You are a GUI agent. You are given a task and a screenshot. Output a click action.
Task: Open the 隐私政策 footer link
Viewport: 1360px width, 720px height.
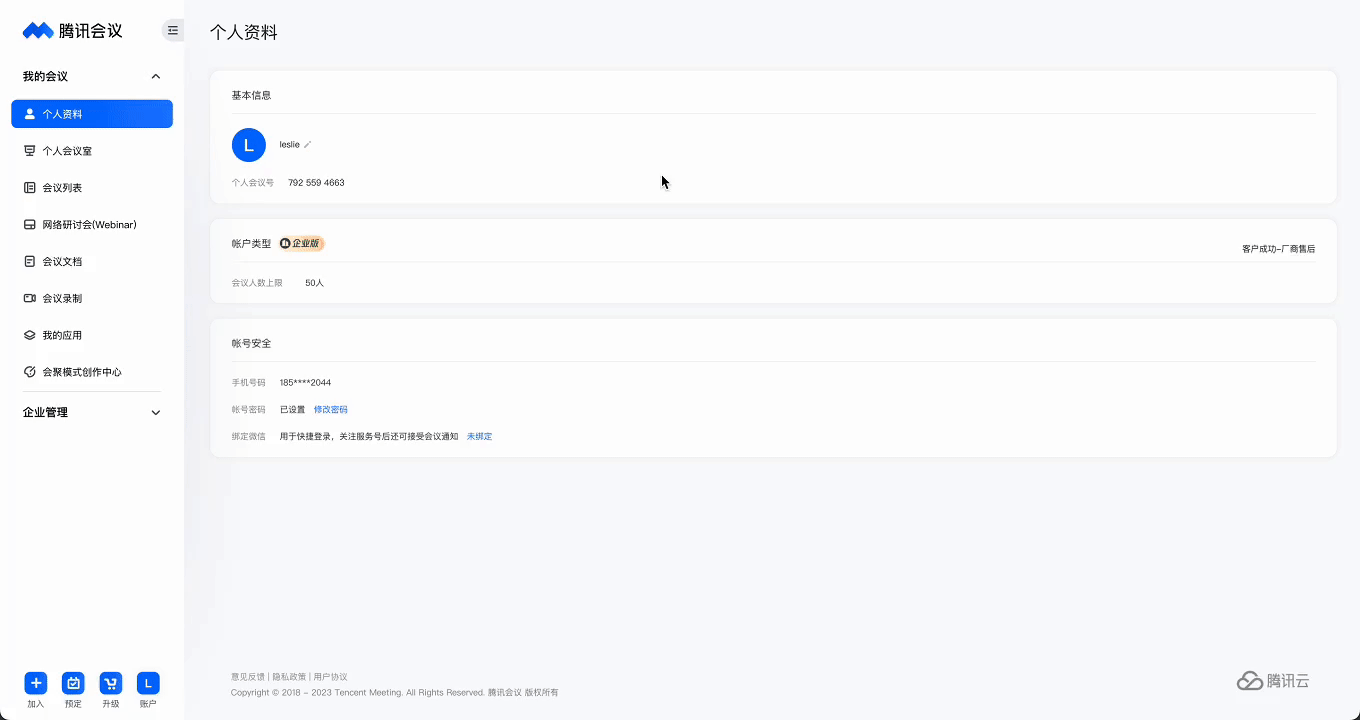[289, 677]
